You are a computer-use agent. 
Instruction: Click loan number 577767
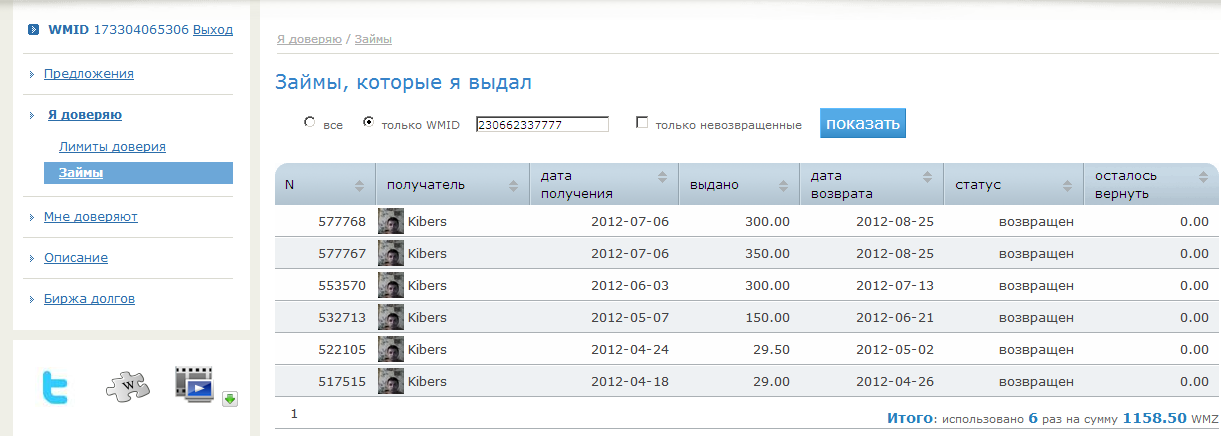point(342,254)
